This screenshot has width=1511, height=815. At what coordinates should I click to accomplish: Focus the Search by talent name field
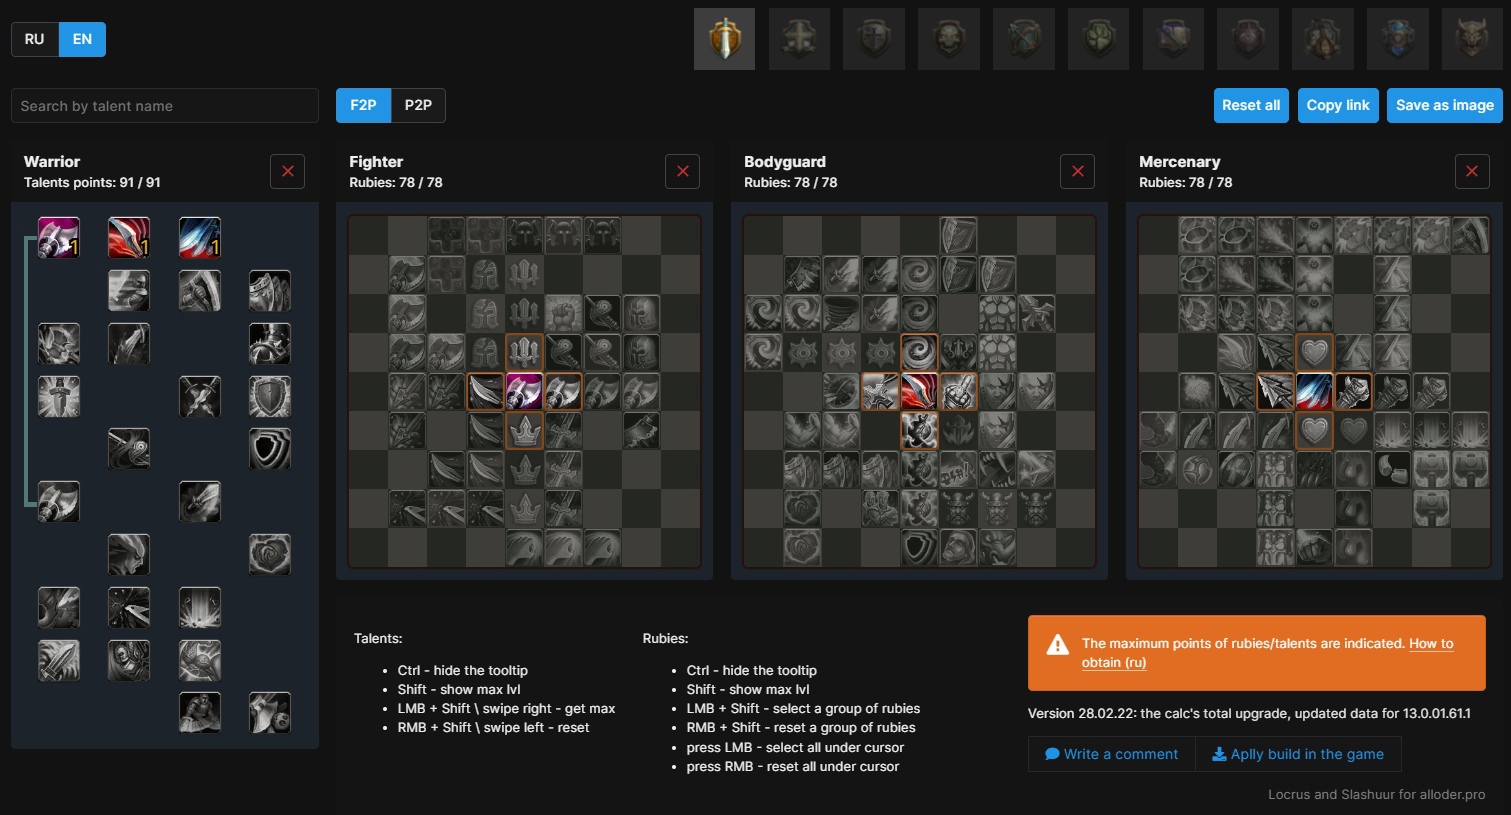click(x=165, y=106)
